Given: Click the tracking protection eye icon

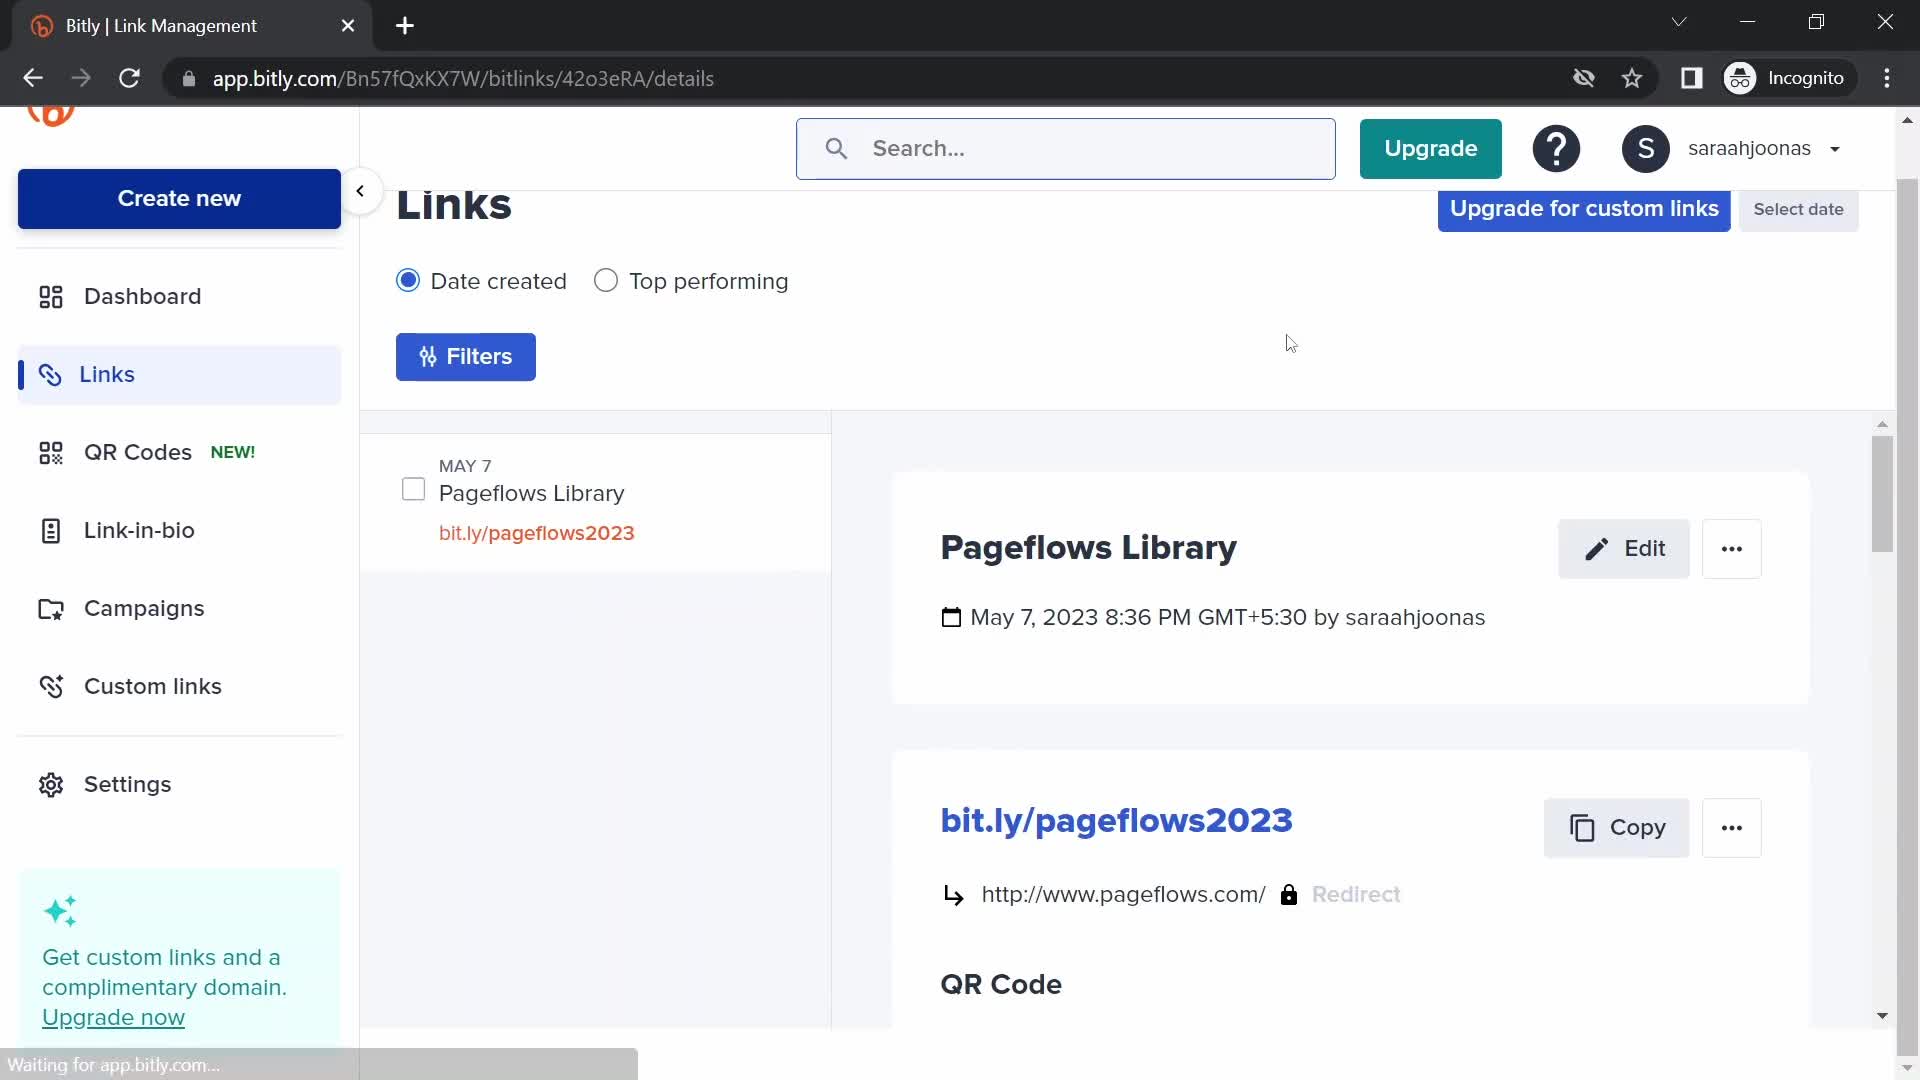Looking at the screenshot, I should pyautogui.click(x=1583, y=78).
